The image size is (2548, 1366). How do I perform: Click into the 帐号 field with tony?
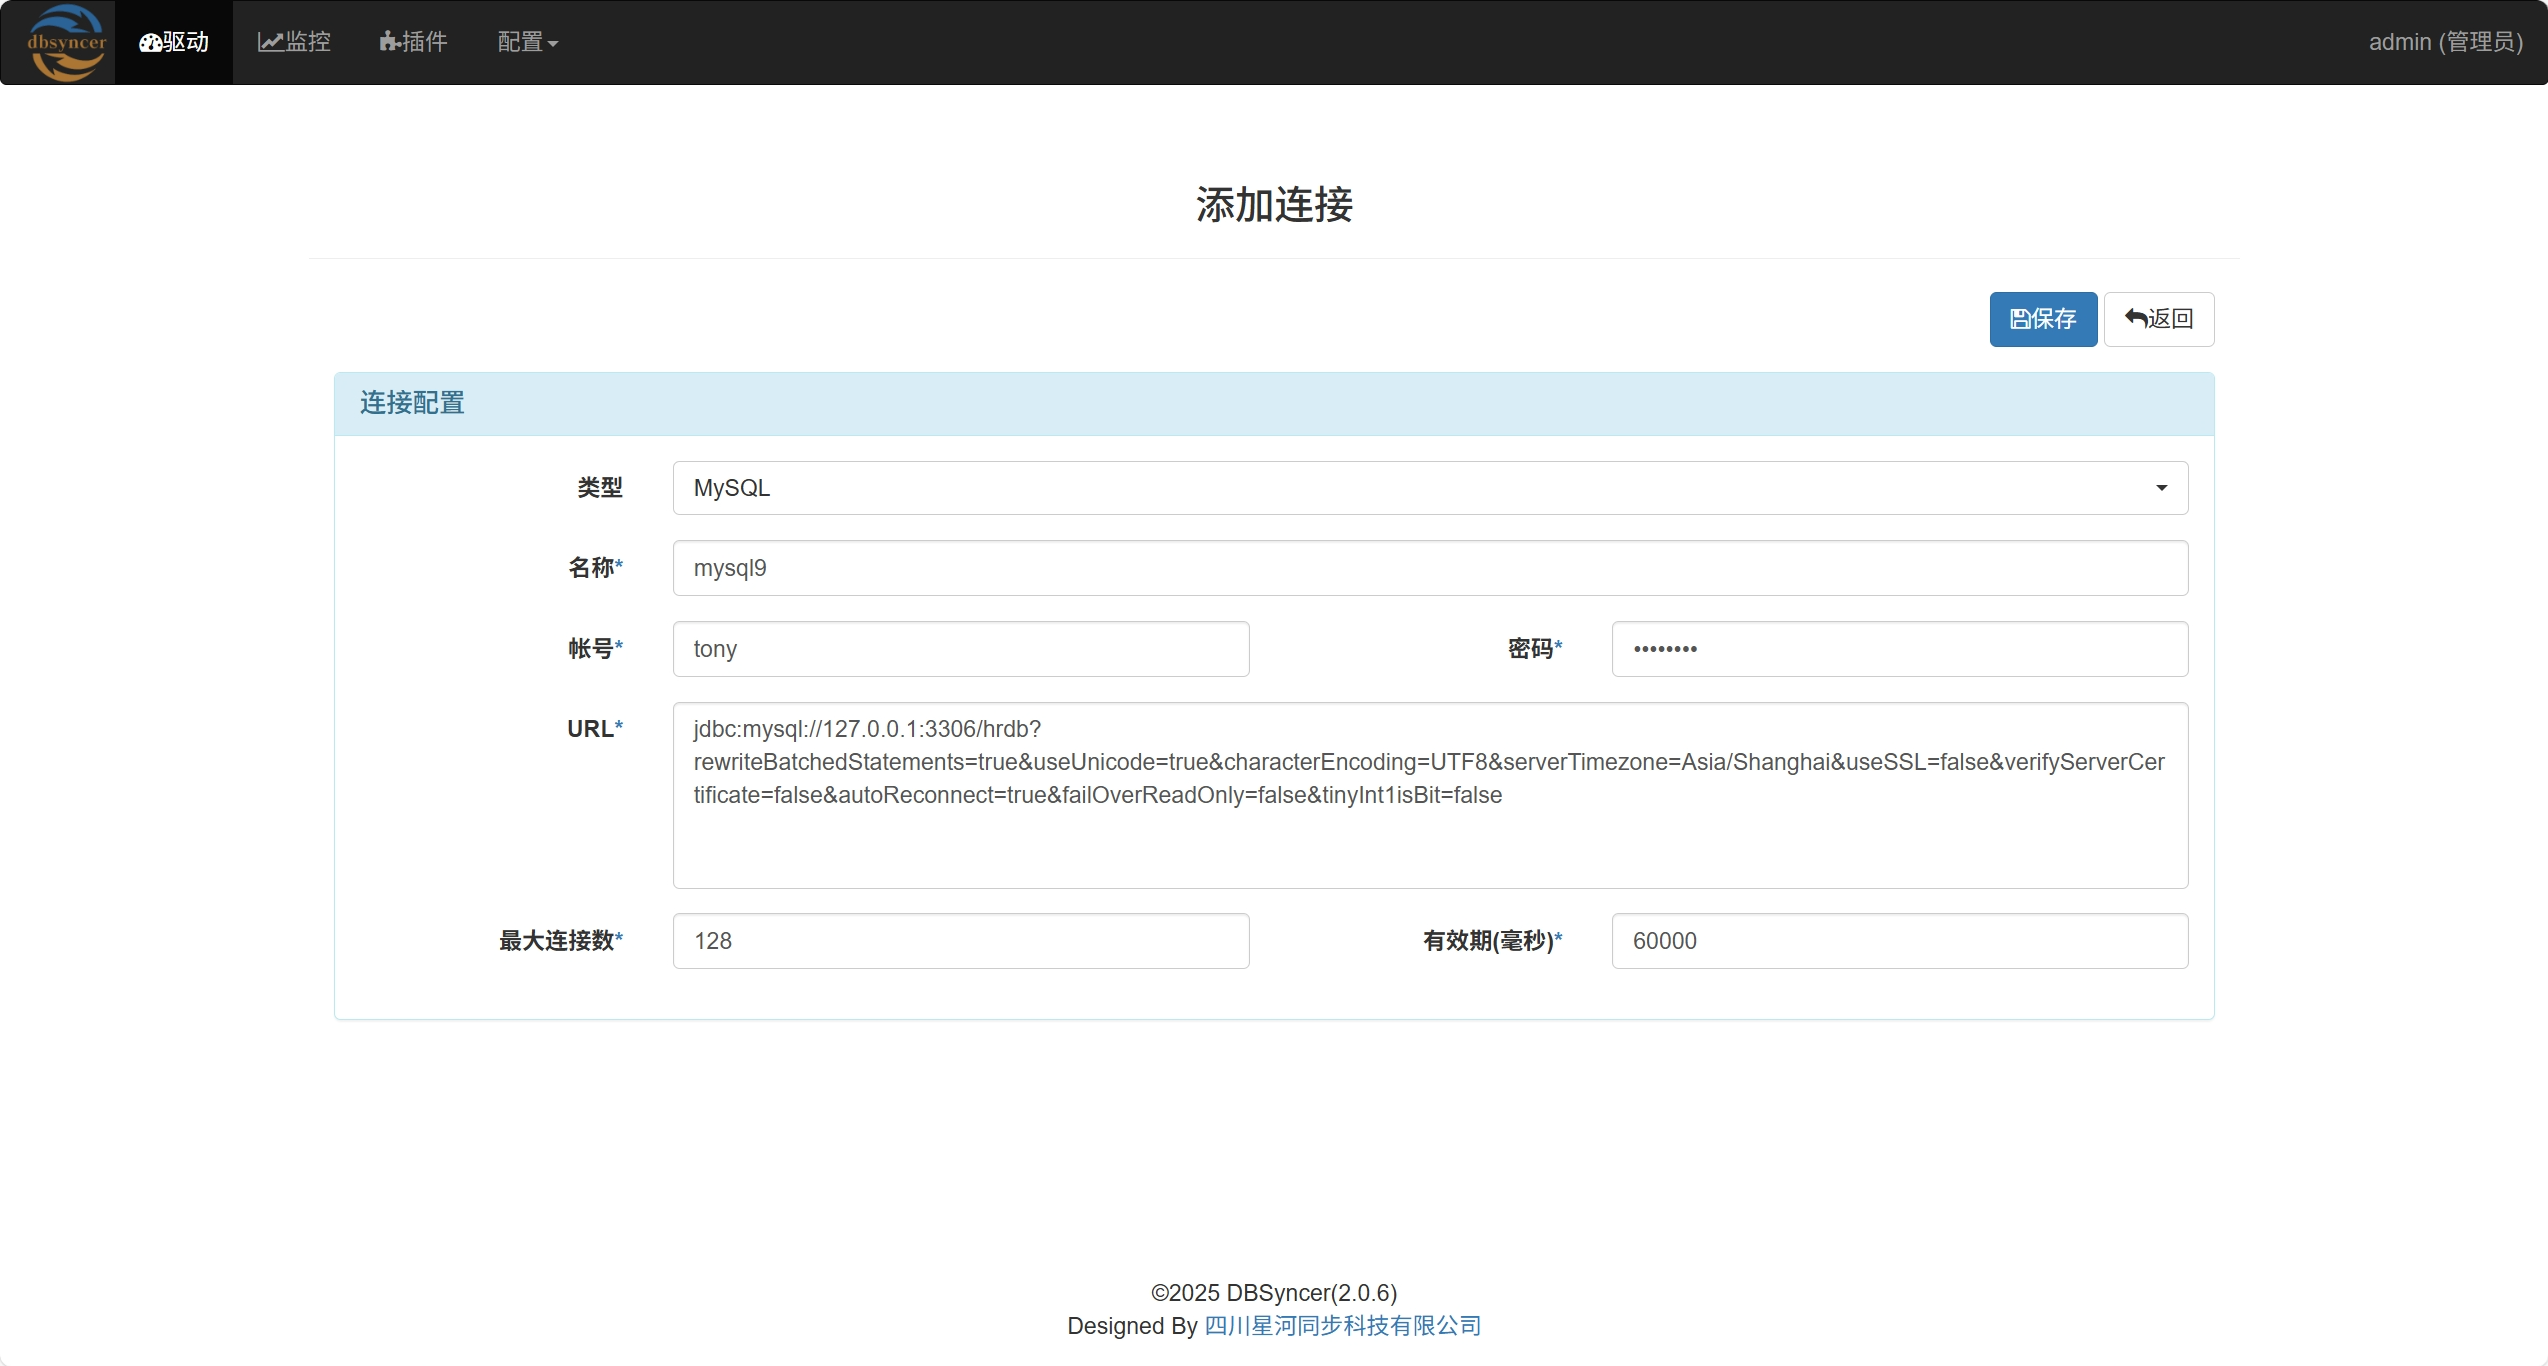pyautogui.click(x=960, y=649)
